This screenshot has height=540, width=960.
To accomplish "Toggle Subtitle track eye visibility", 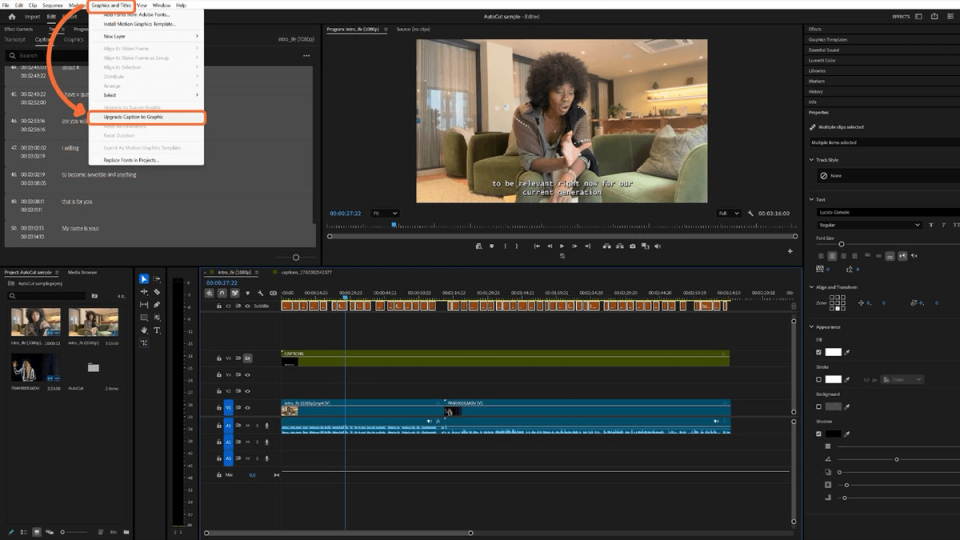I will coord(247,306).
